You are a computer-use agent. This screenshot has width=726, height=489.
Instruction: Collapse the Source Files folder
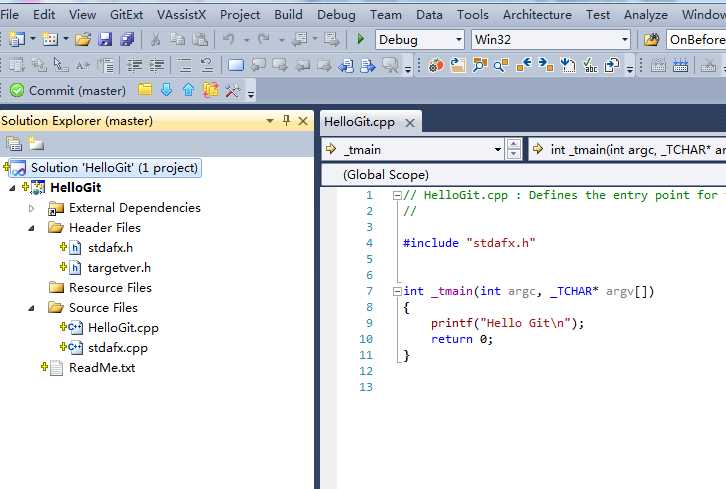(x=31, y=308)
